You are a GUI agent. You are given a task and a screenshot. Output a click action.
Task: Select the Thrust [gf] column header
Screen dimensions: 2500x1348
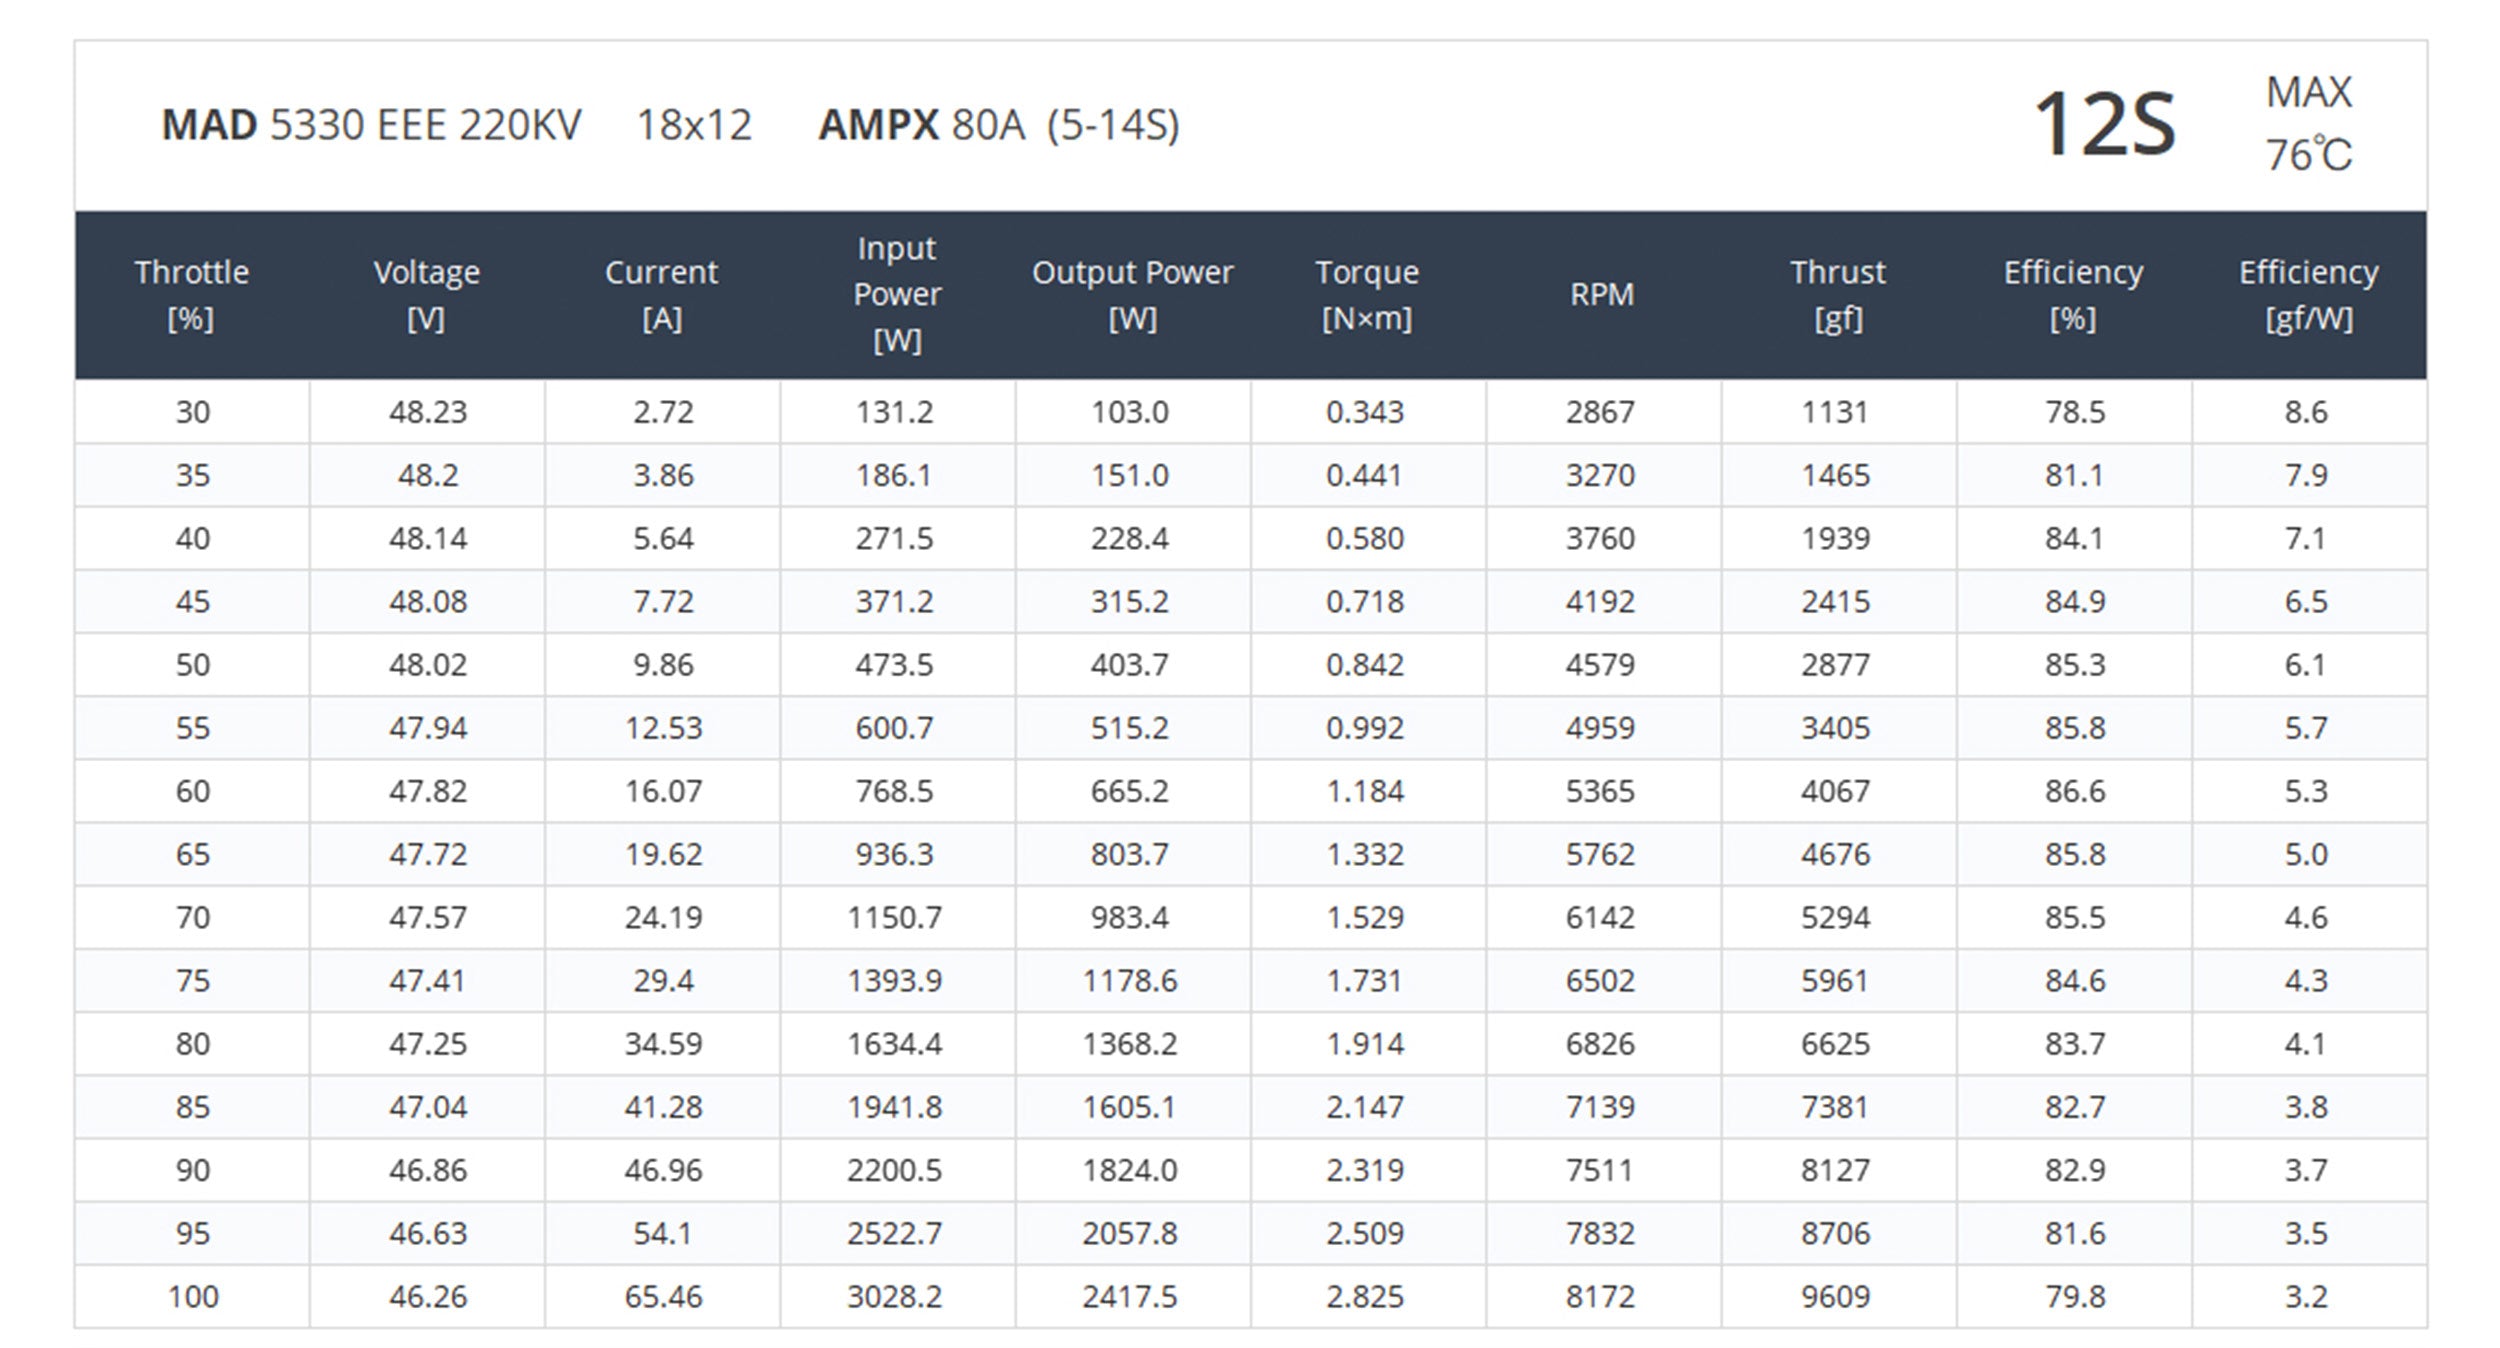pos(1837,295)
